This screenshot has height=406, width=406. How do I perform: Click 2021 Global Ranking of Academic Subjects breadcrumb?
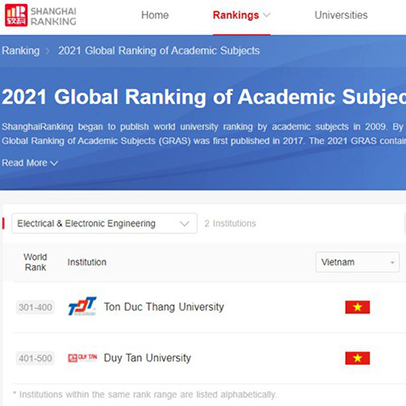(x=159, y=51)
